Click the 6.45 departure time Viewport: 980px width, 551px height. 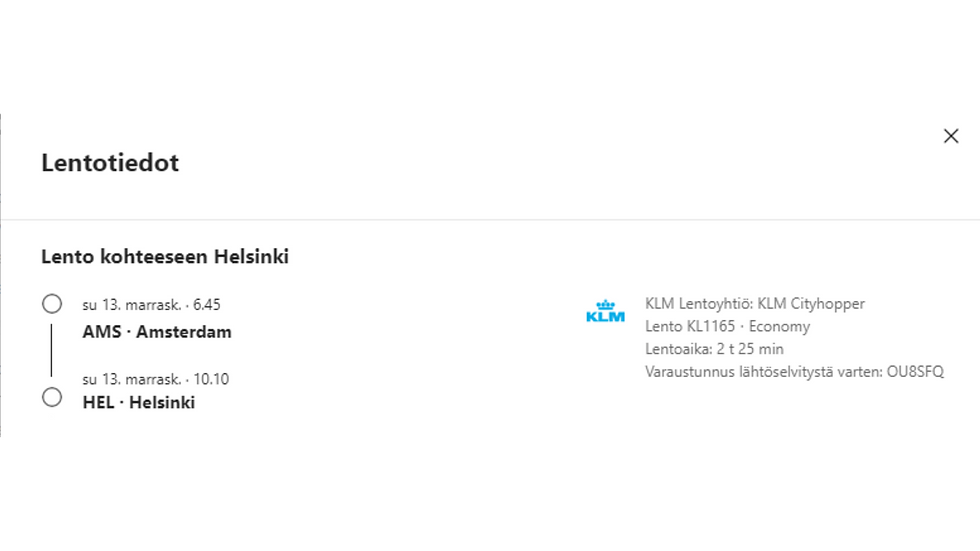(207, 305)
